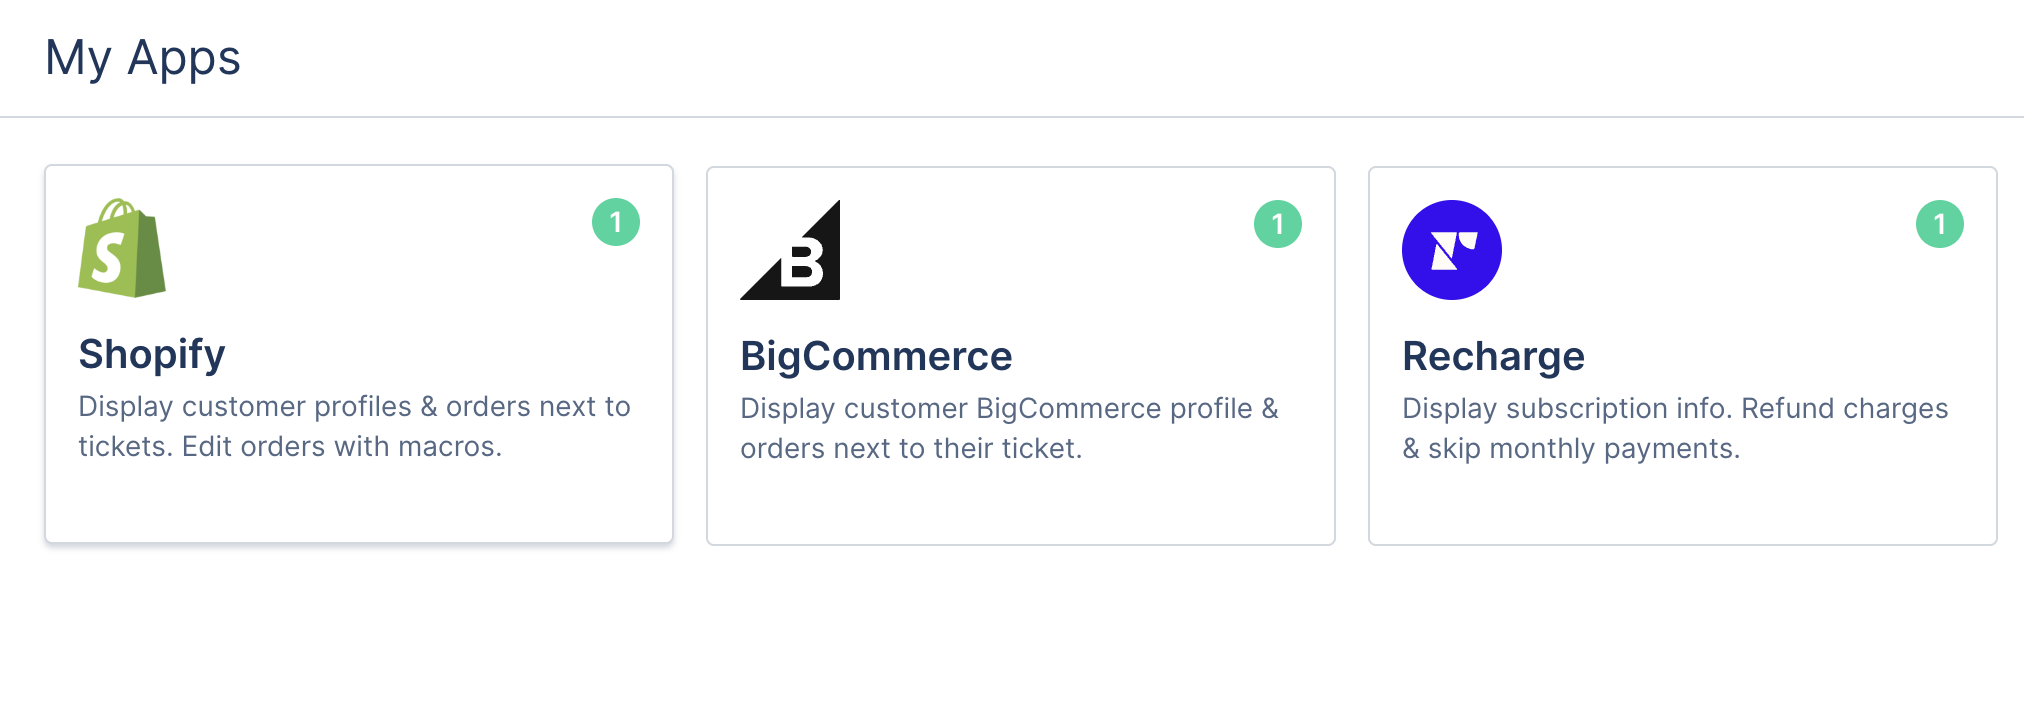Click "orders next to their ticket" text line
Screen dimensions: 2024x708
click(x=911, y=448)
